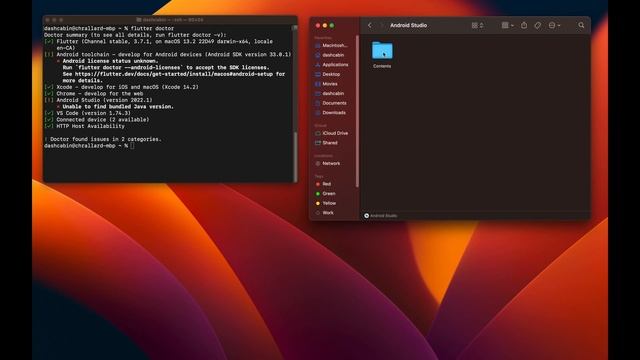
Task: Select the Green tag in sidebar
Action: 326,193
